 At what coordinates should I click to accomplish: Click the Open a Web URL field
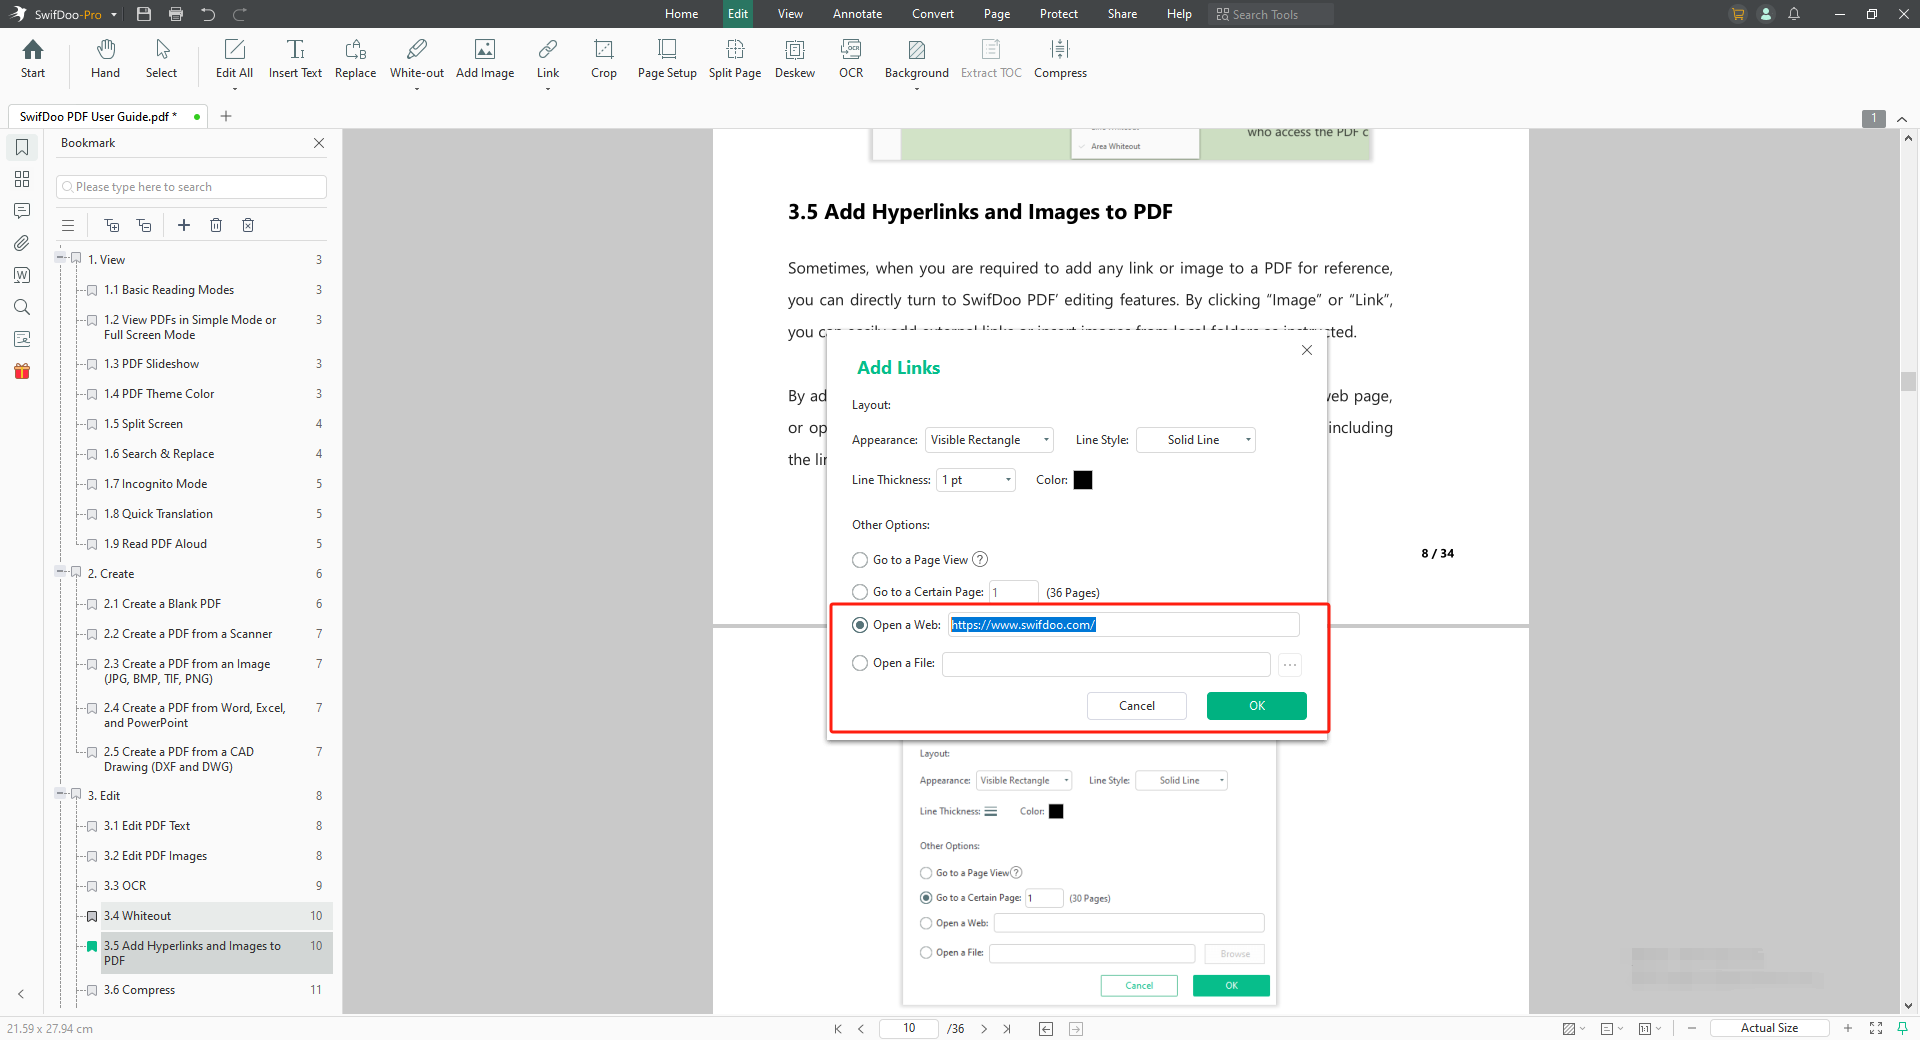point(1123,624)
